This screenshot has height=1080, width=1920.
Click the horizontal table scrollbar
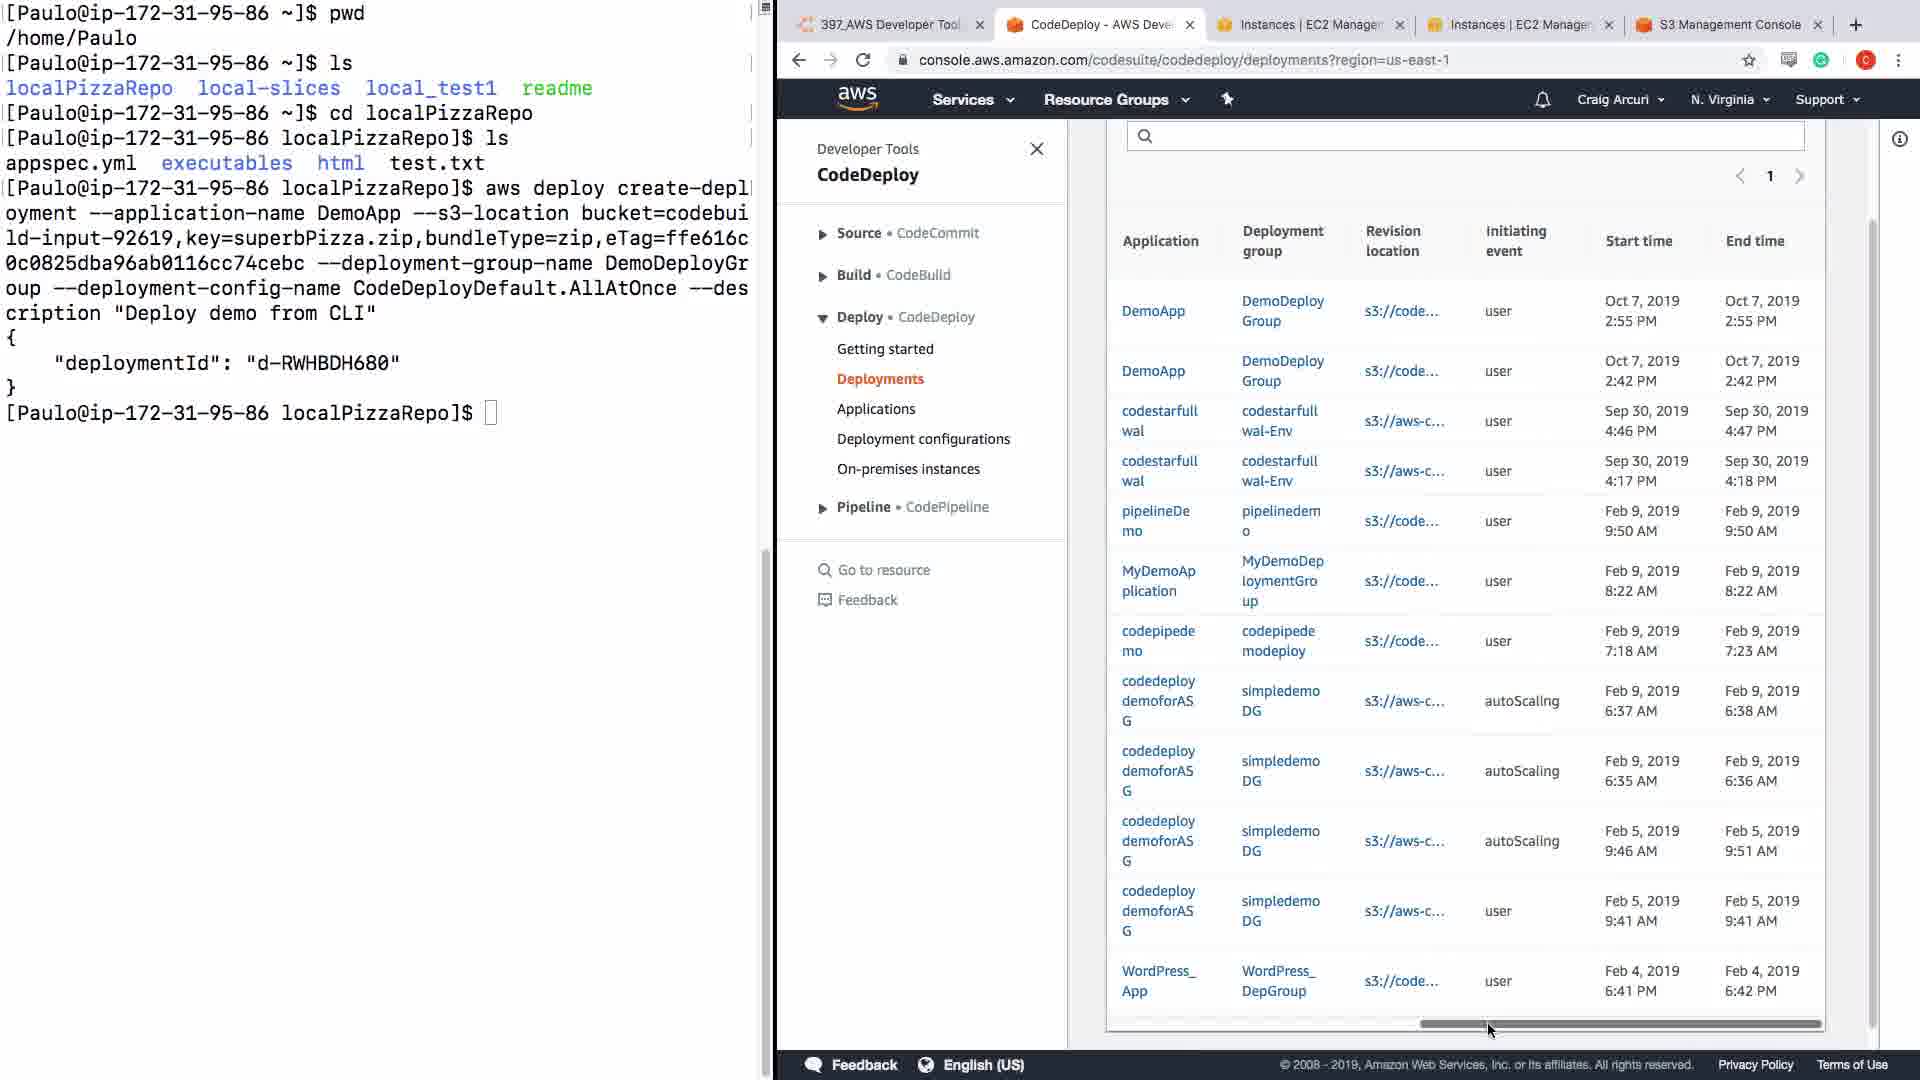point(1620,1024)
